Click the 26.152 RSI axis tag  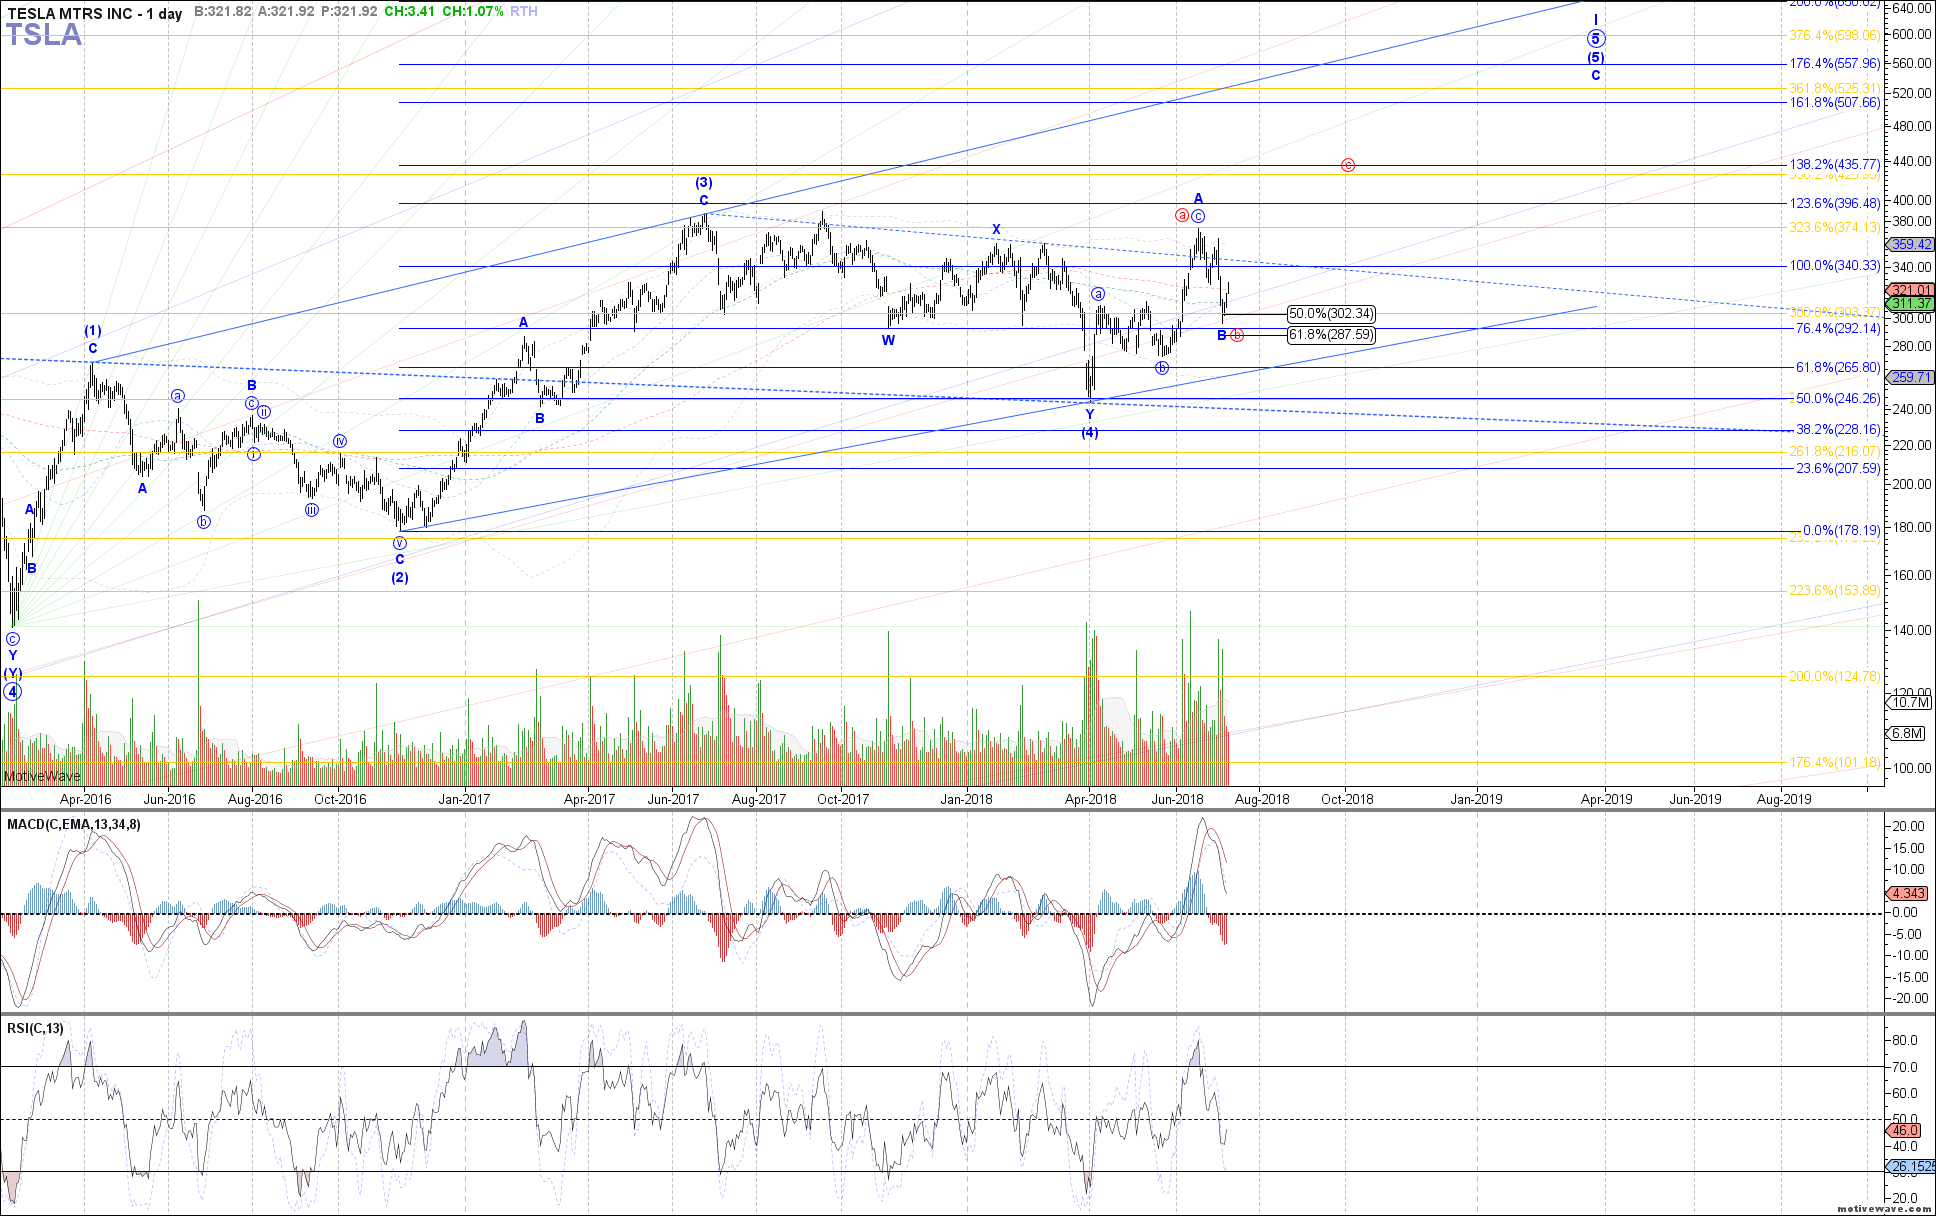(x=1911, y=1167)
